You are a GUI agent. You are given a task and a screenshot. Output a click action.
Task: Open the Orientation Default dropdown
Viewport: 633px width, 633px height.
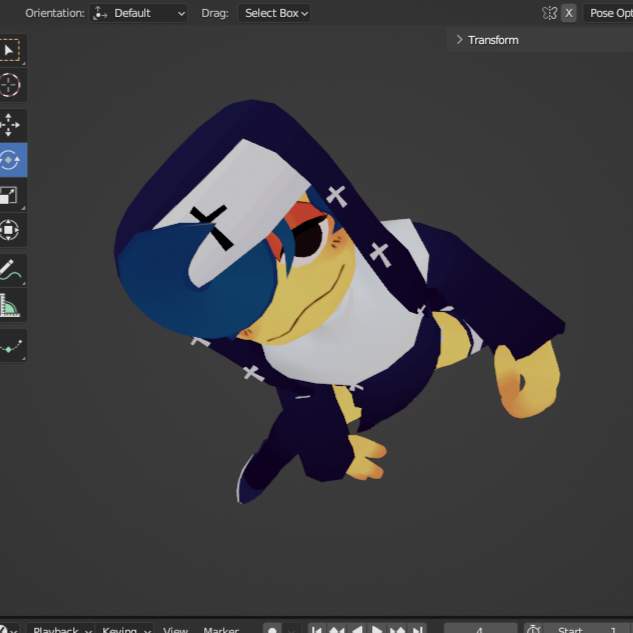click(138, 13)
